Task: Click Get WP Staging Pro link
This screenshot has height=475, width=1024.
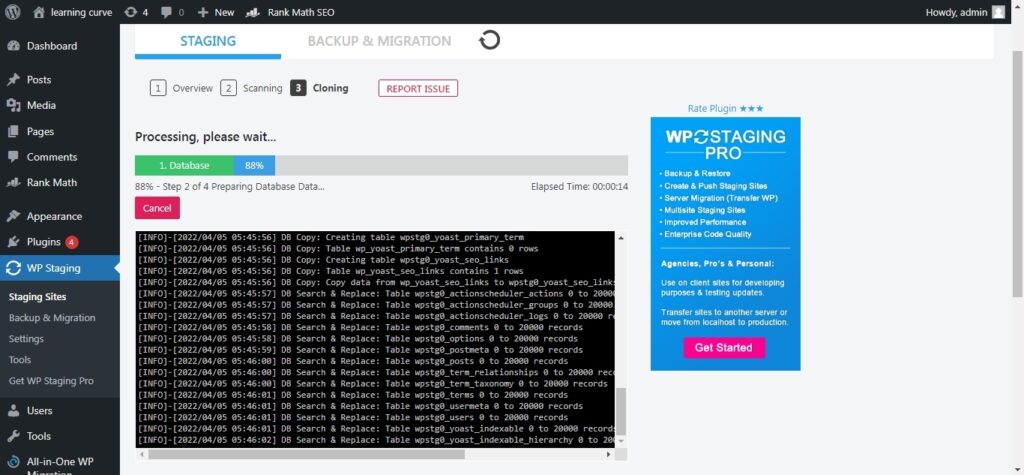Action: tap(51, 380)
